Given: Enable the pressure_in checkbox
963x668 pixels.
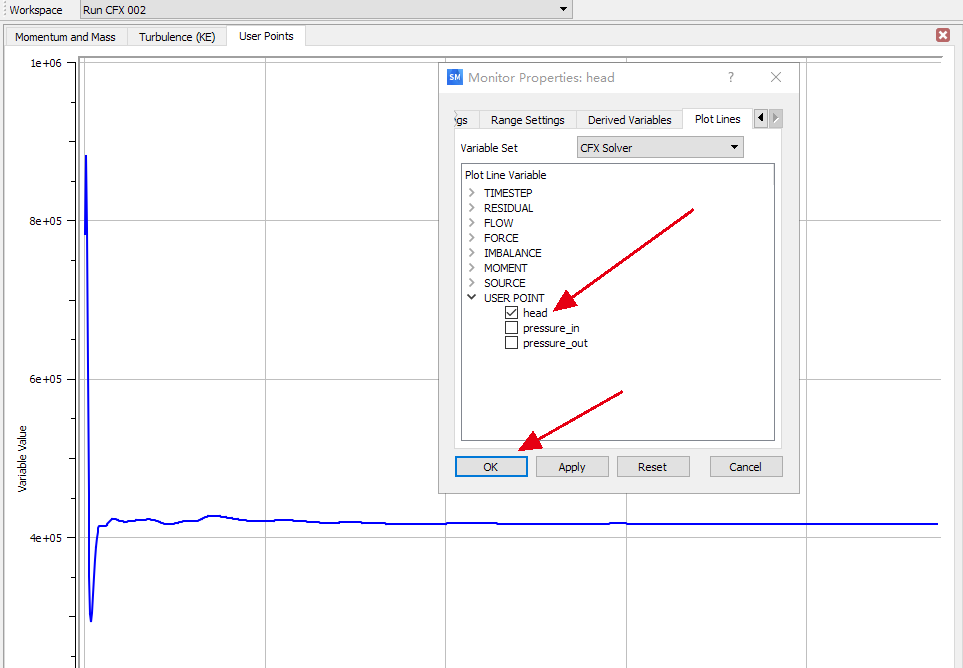Looking at the screenshot, I should [x=512, y=328].
